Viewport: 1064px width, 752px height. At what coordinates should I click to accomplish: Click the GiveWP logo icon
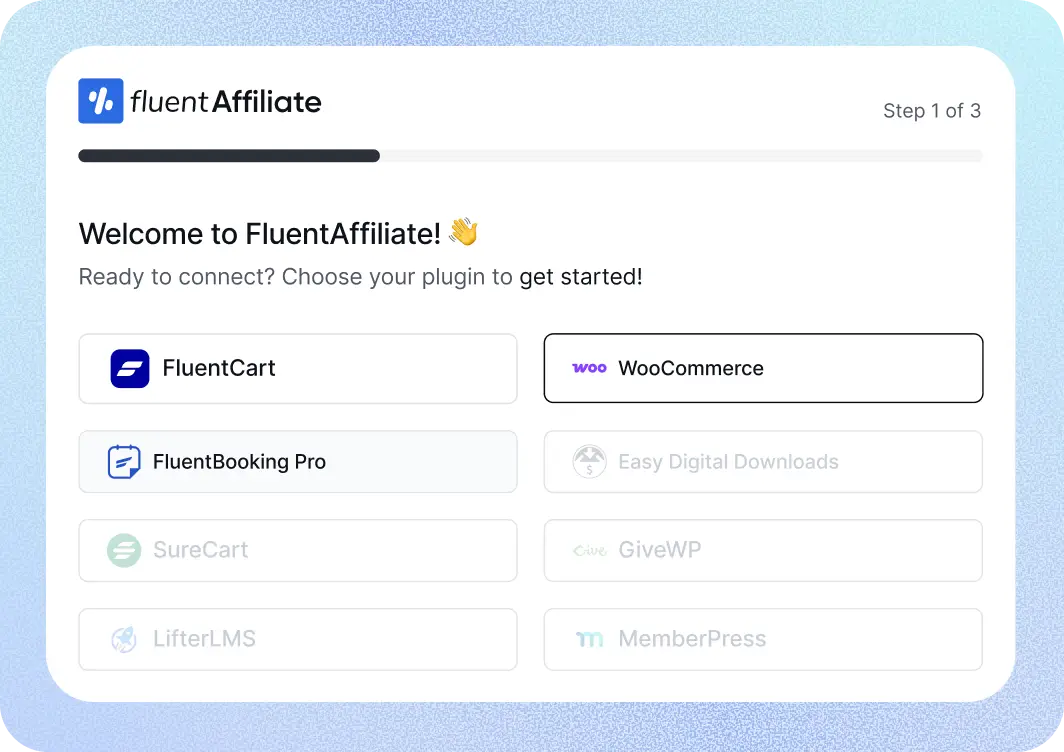pyautogui.click(x=589, y=551)
